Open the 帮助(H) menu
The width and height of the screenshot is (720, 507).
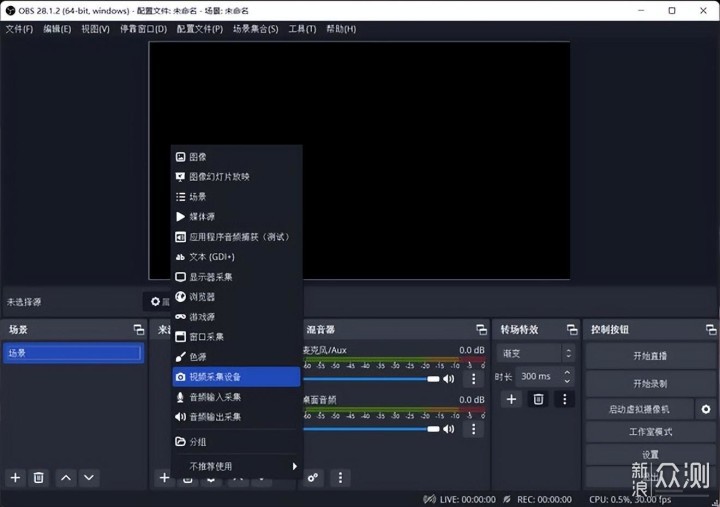tap(341, 29)
